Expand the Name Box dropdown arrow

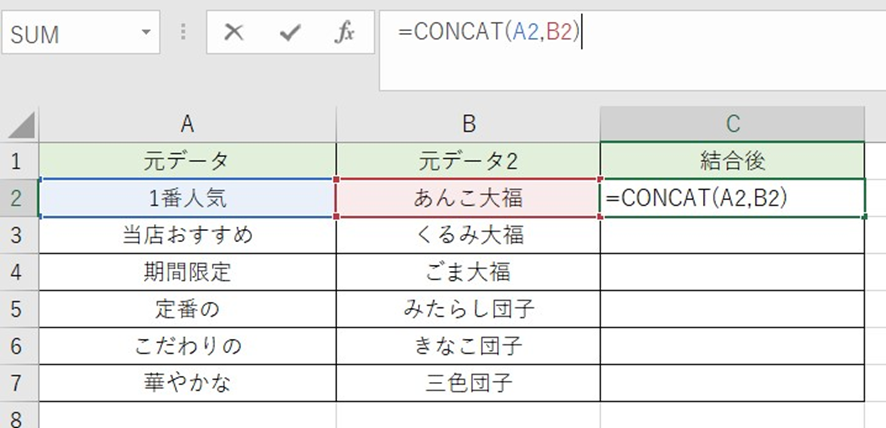pos(148,33)
